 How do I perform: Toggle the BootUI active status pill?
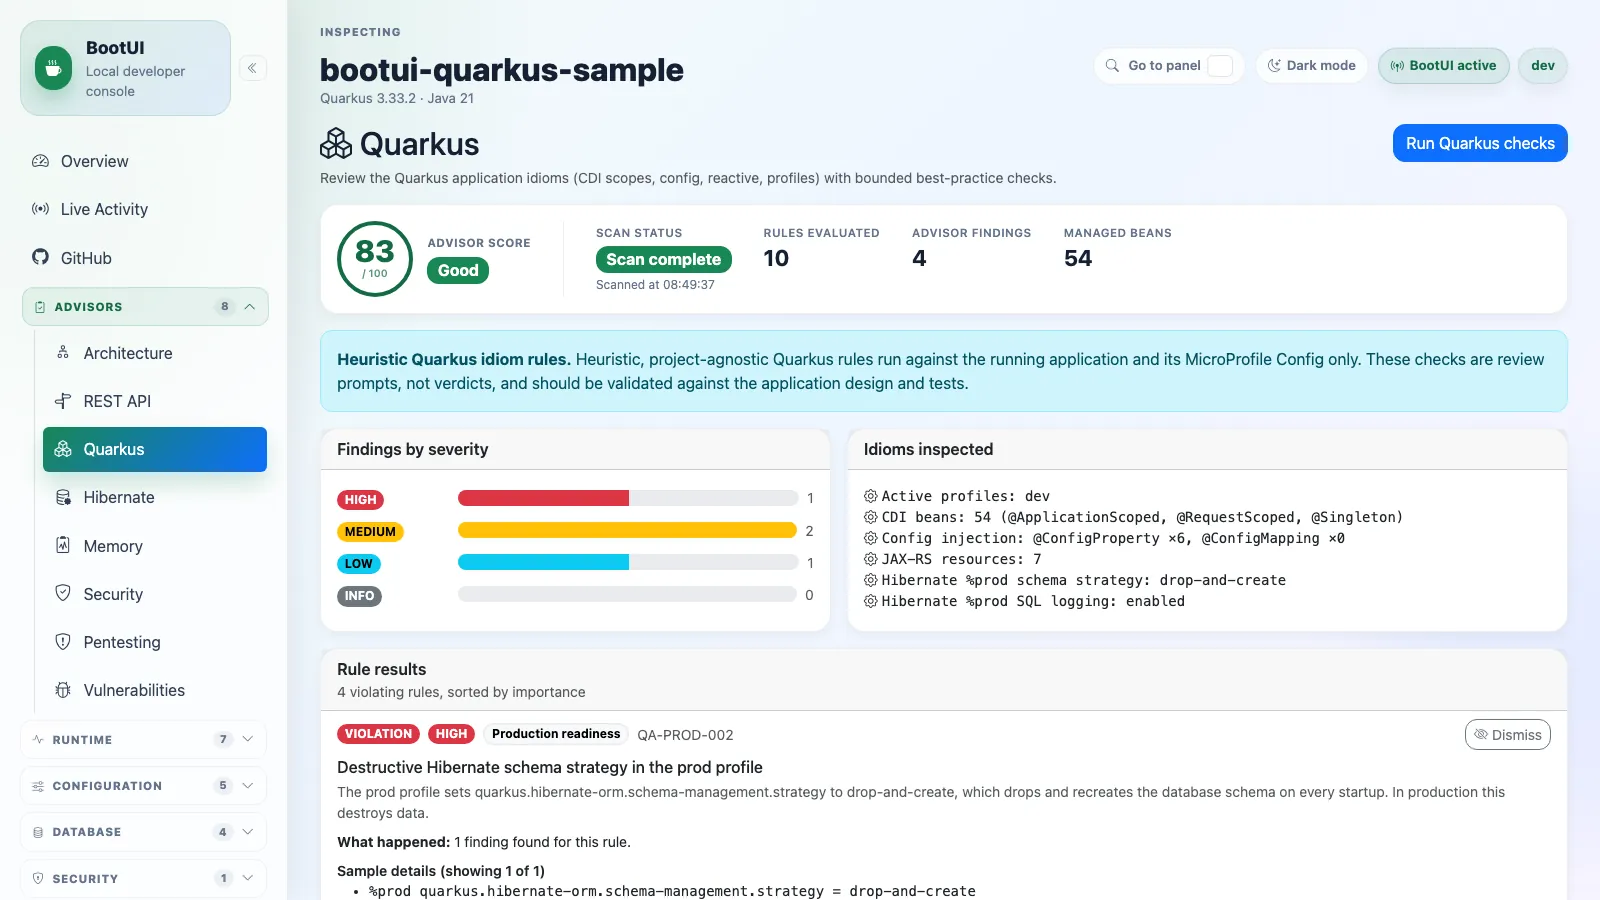point(1444,66)
